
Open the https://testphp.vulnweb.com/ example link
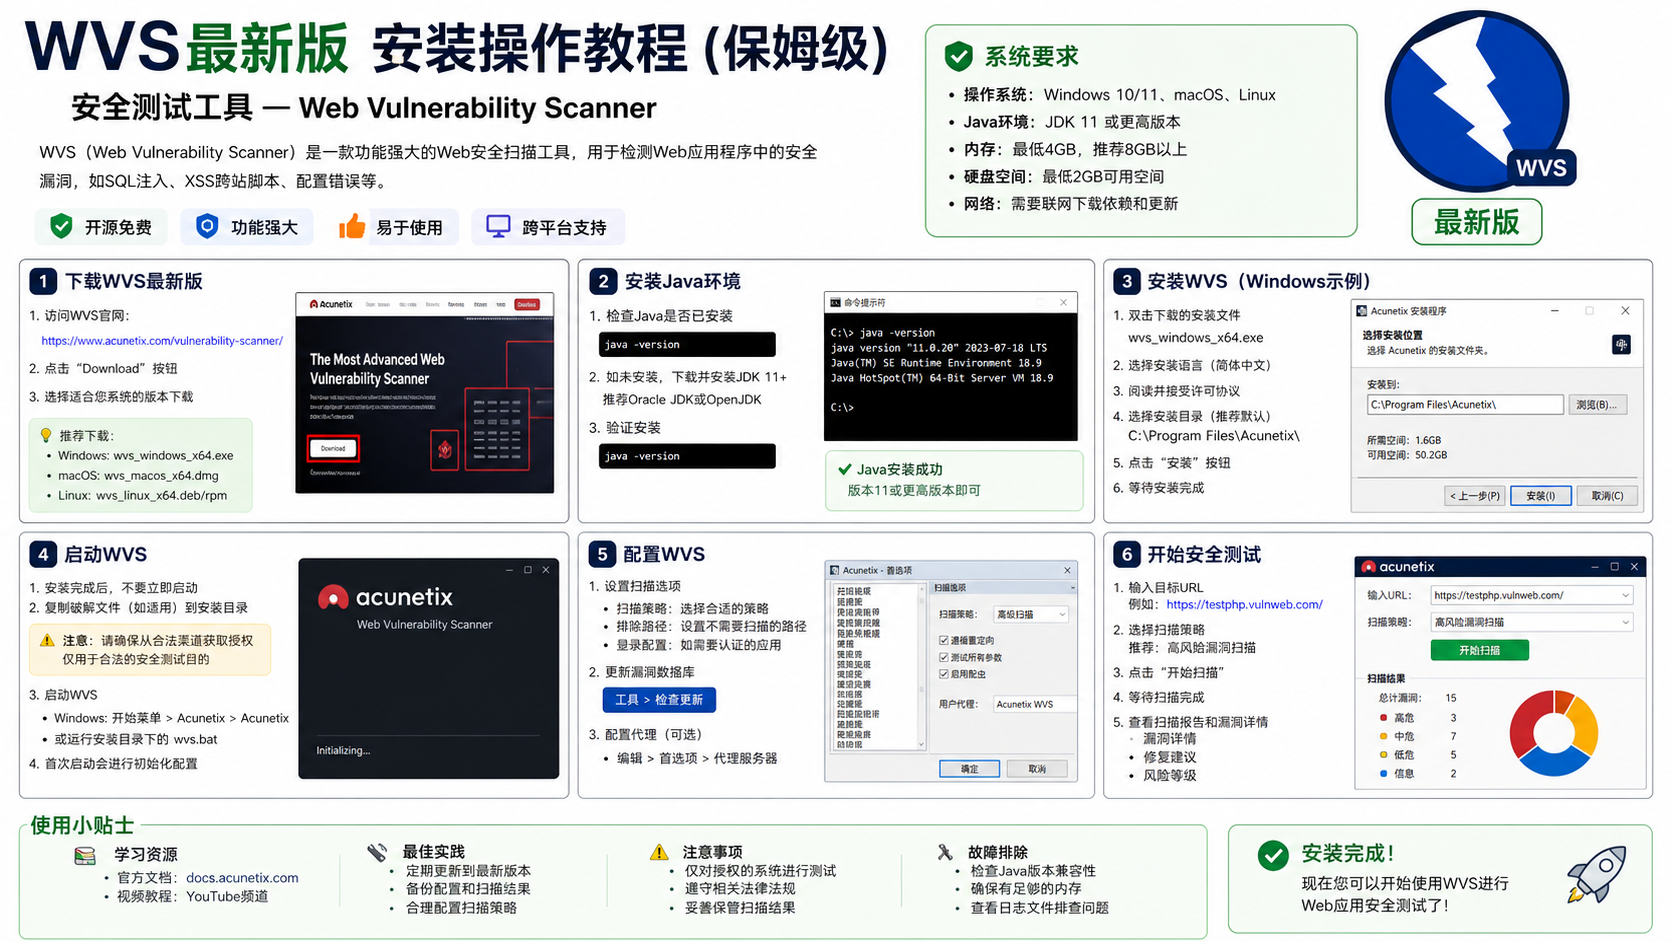1244,605
